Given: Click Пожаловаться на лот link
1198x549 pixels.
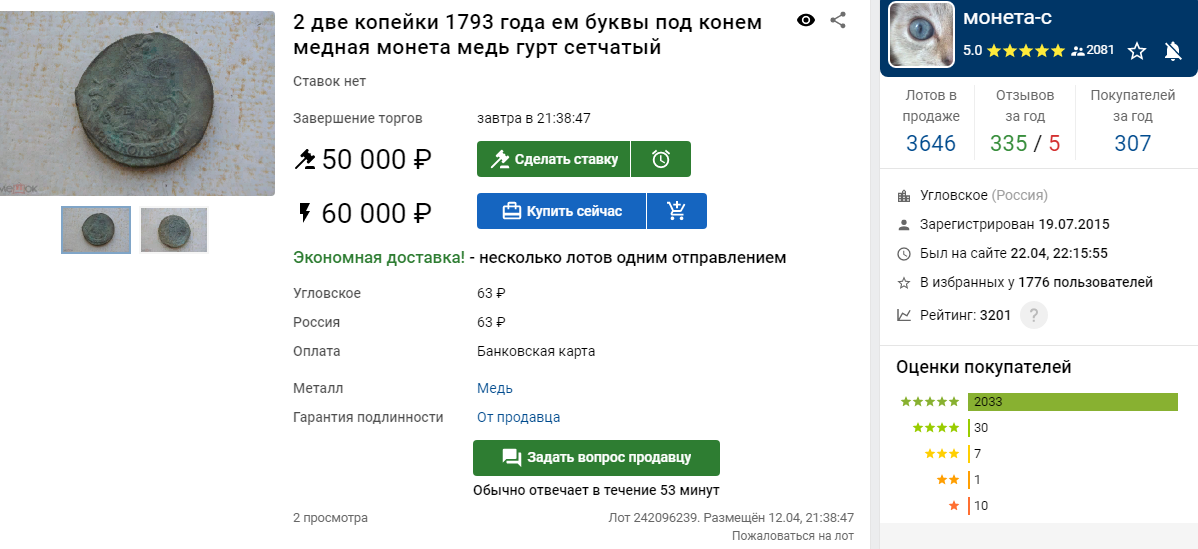Looking at the screenshot, I should click(x=793, y=535).
